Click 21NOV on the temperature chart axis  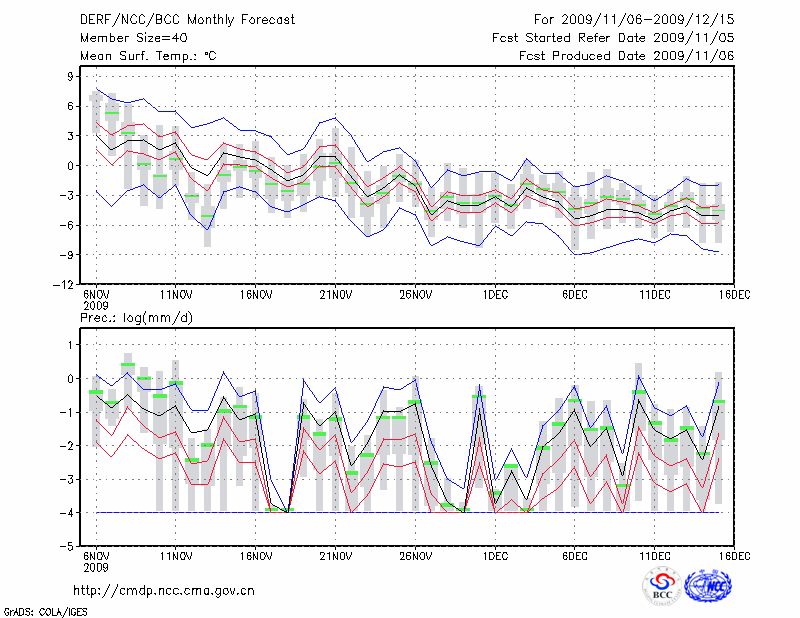[x=335, y=295]
